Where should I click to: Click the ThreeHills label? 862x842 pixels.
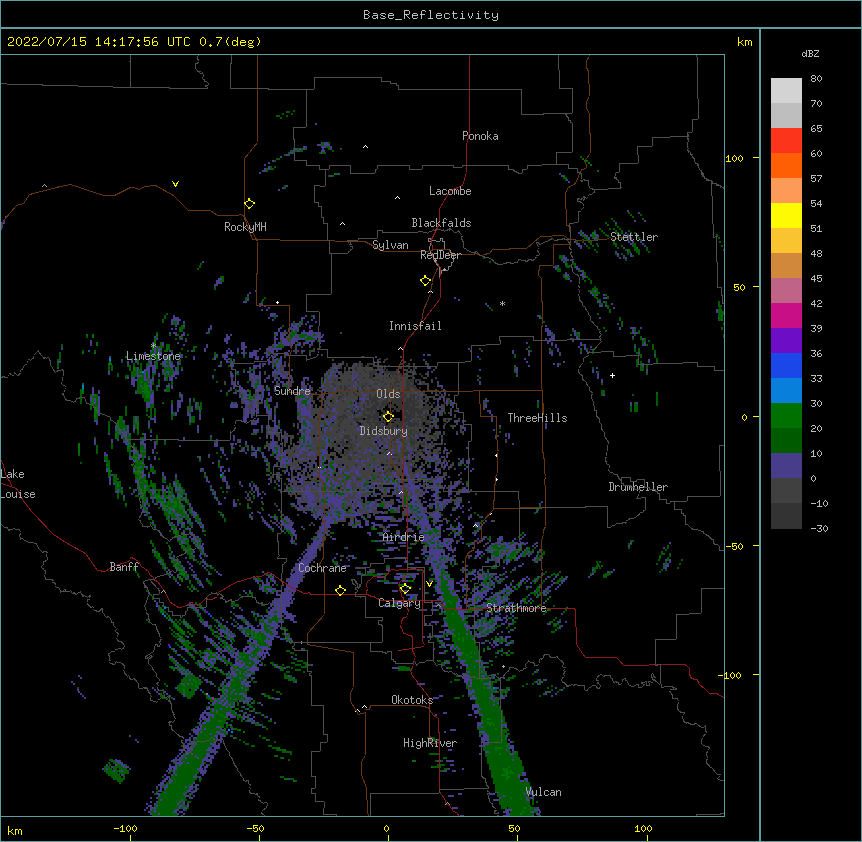(x=537, y=418)
